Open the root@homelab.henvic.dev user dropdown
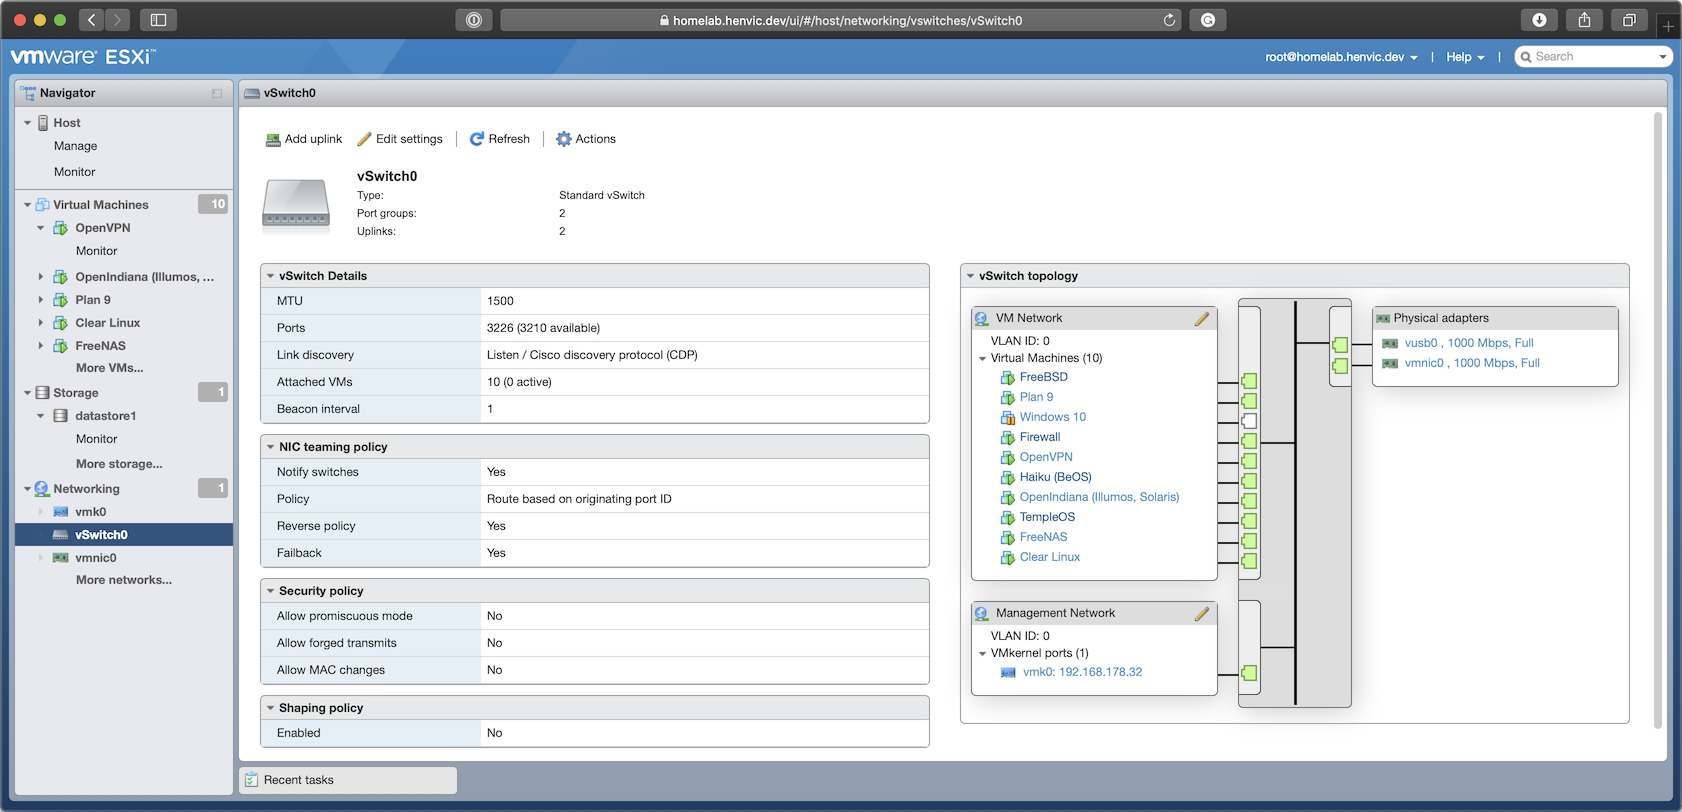Screen dimensions: 1682x812 (x=1341, y=57)
